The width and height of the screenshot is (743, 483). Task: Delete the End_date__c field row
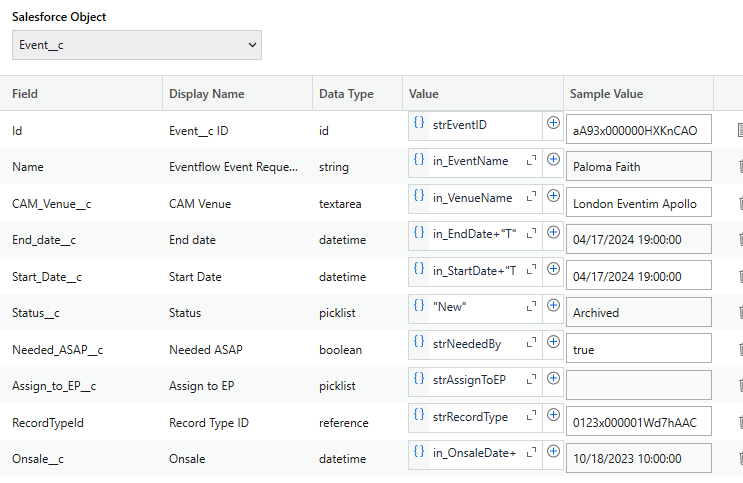(x=740, y=239)
